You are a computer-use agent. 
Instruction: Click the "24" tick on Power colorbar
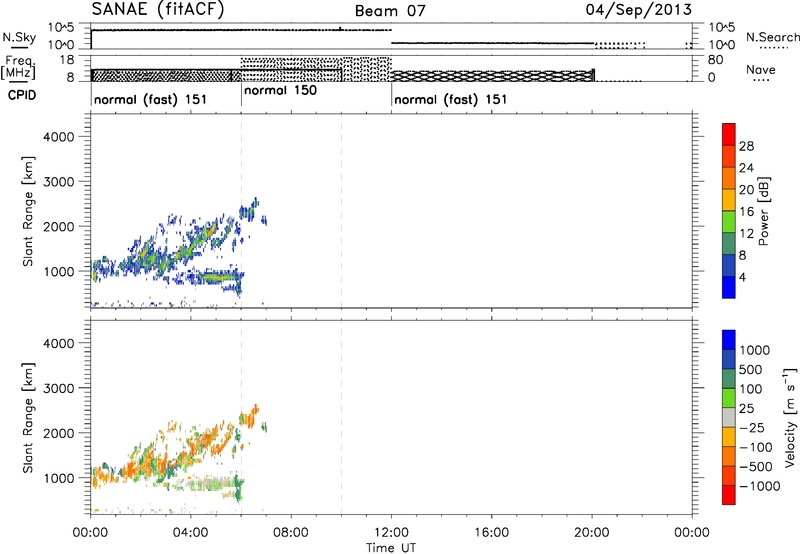click(x=746, y=168)
